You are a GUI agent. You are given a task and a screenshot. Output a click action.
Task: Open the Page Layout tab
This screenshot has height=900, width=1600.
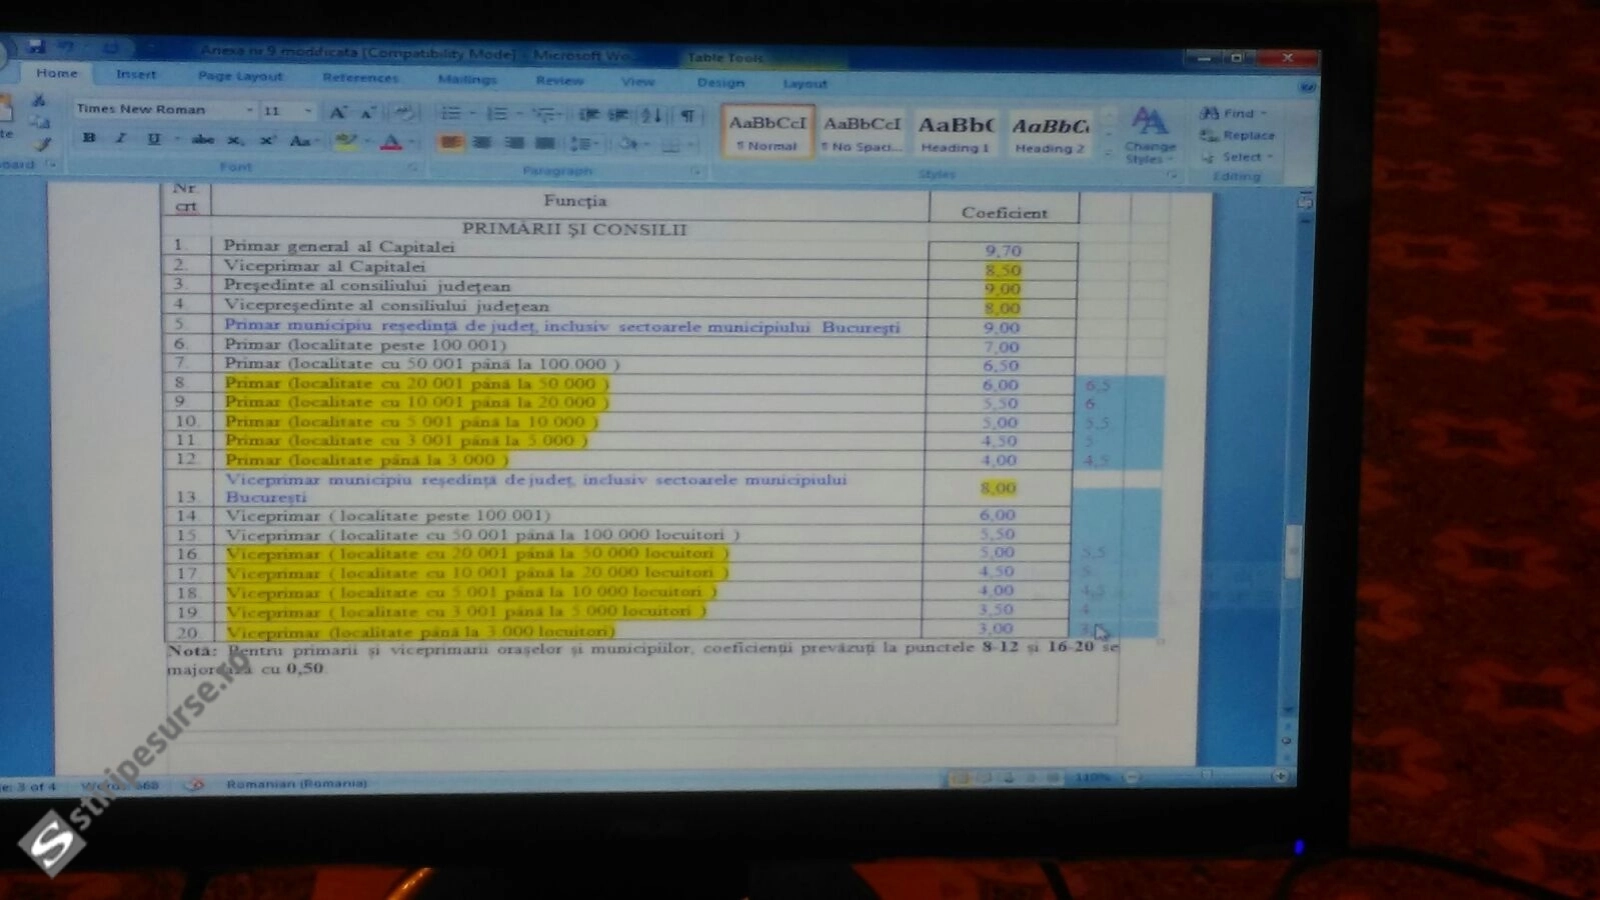[240, 76]
